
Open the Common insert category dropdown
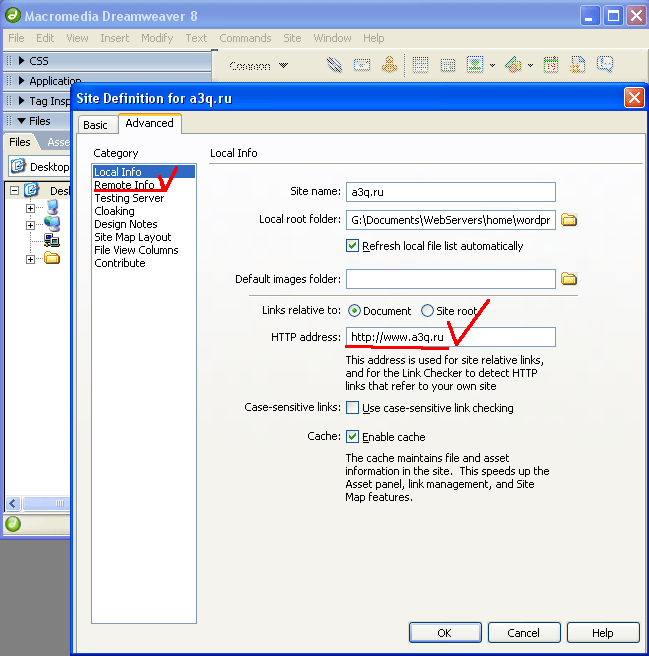(258, 66)
